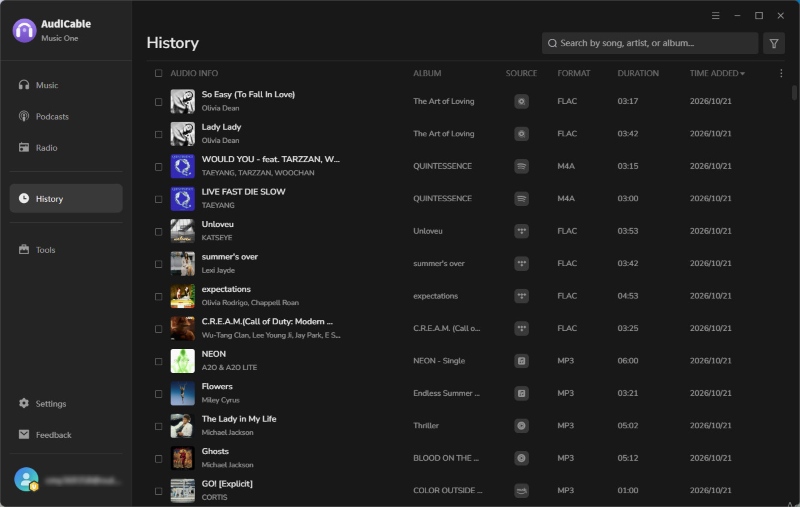The width and height of the screenshot is (800, 507).
Task: Focus the song search field
Action: click(650, 43)
